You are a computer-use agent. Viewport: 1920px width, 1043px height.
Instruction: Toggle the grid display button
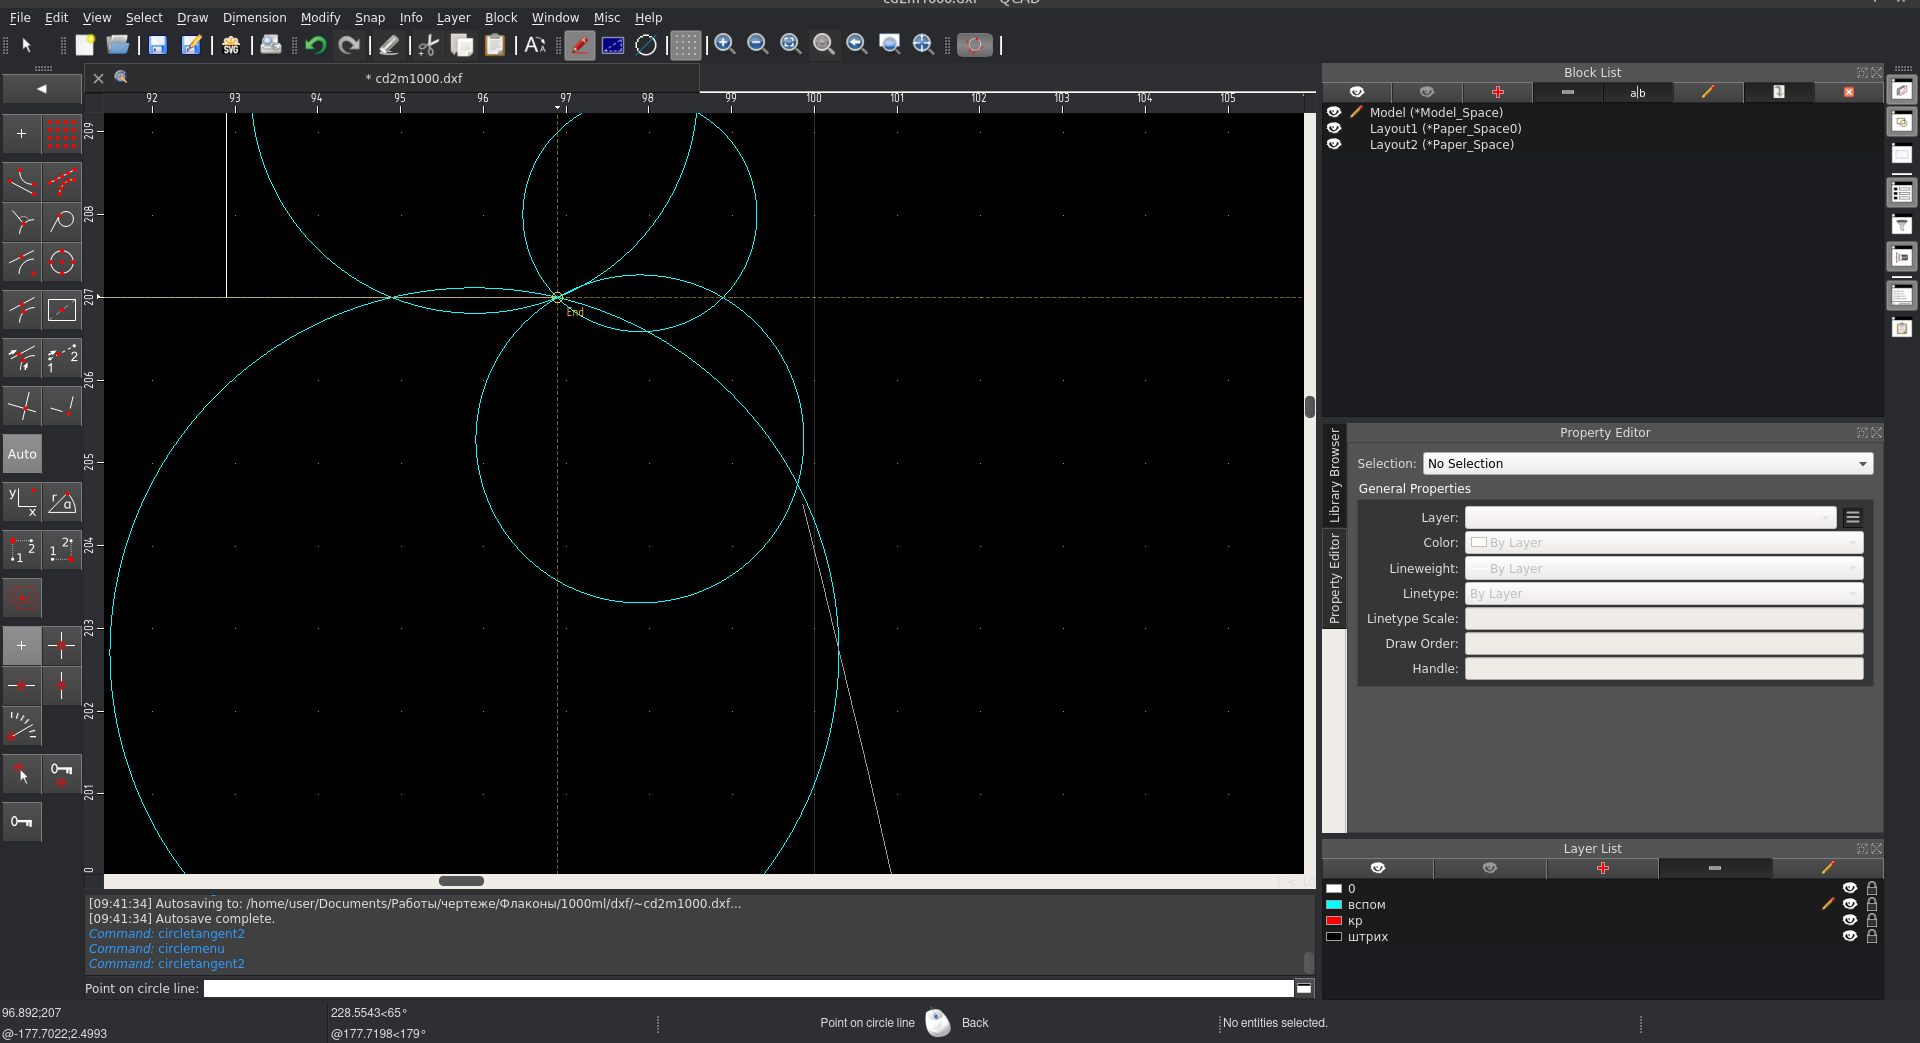[685, 45]
